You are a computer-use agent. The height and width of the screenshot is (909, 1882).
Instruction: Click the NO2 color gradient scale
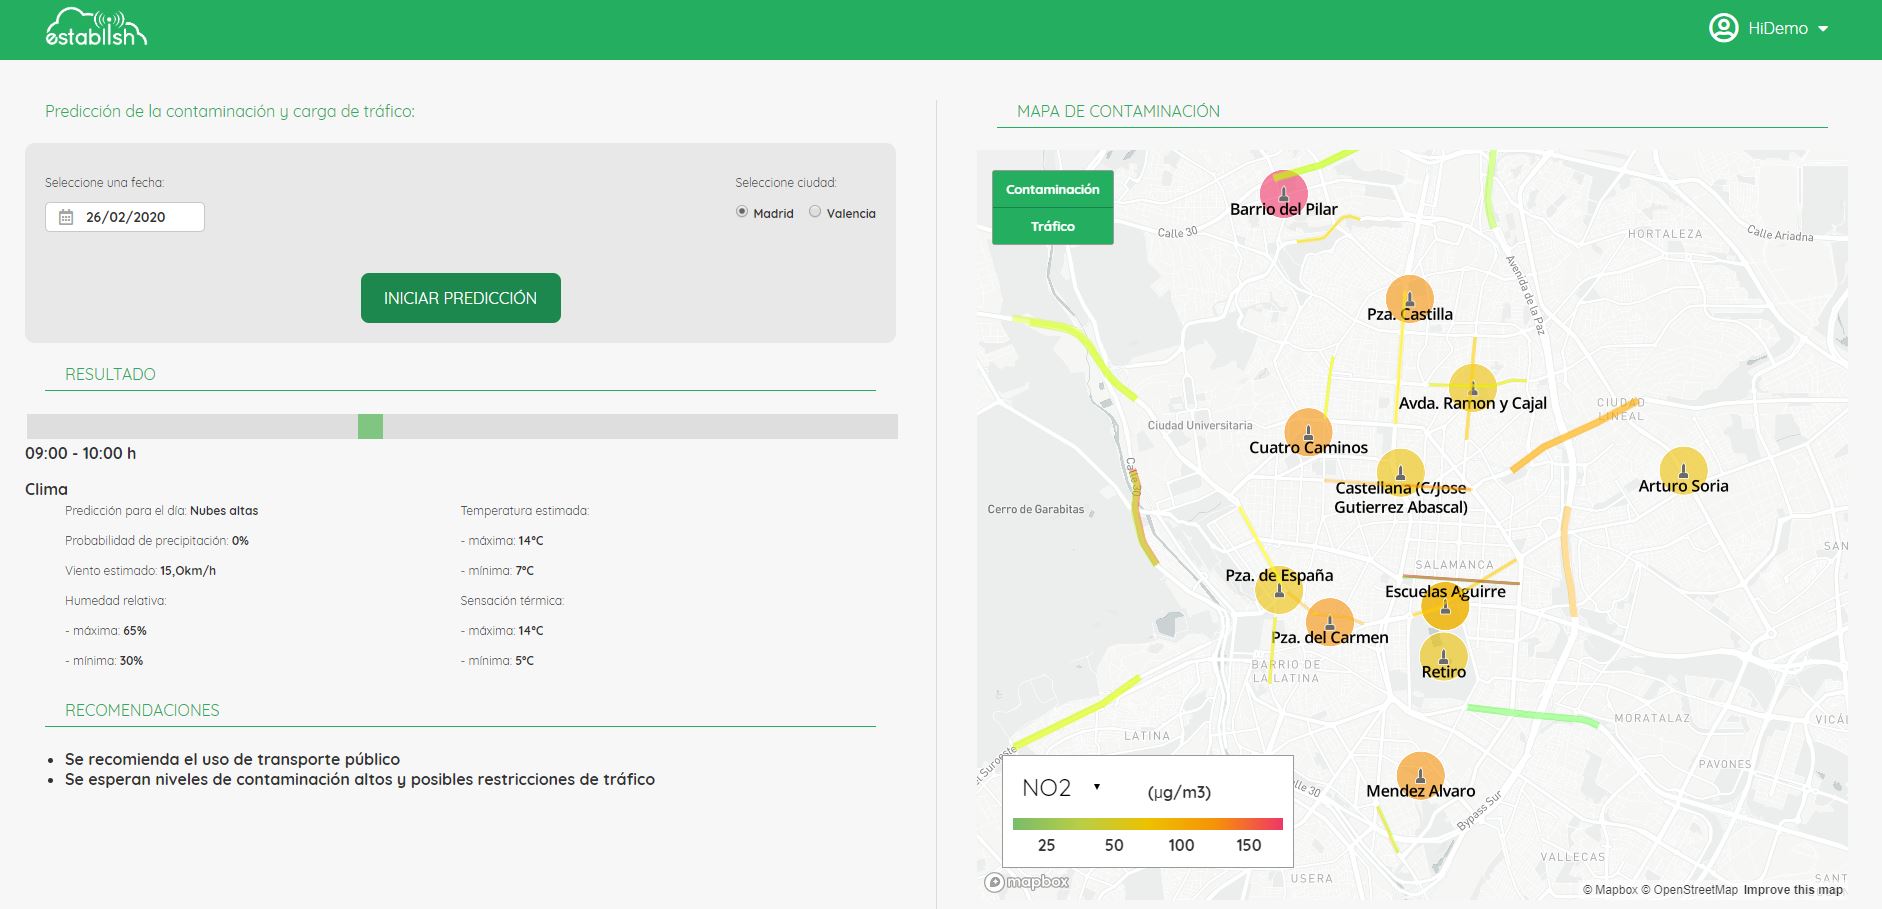tap(1148, 824)
